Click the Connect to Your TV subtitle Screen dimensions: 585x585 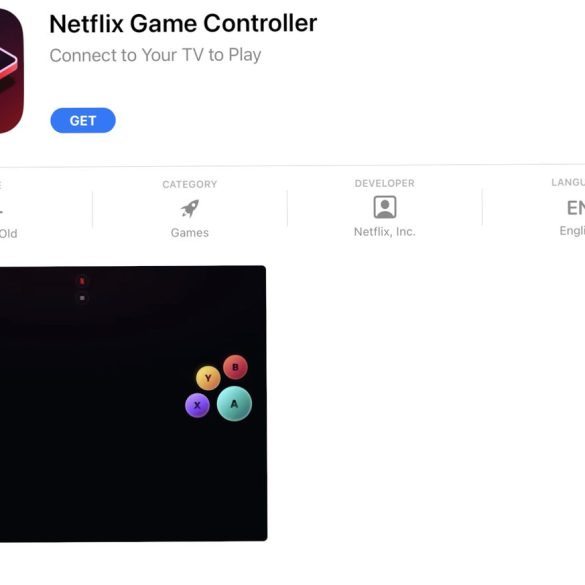coord(155,55)
